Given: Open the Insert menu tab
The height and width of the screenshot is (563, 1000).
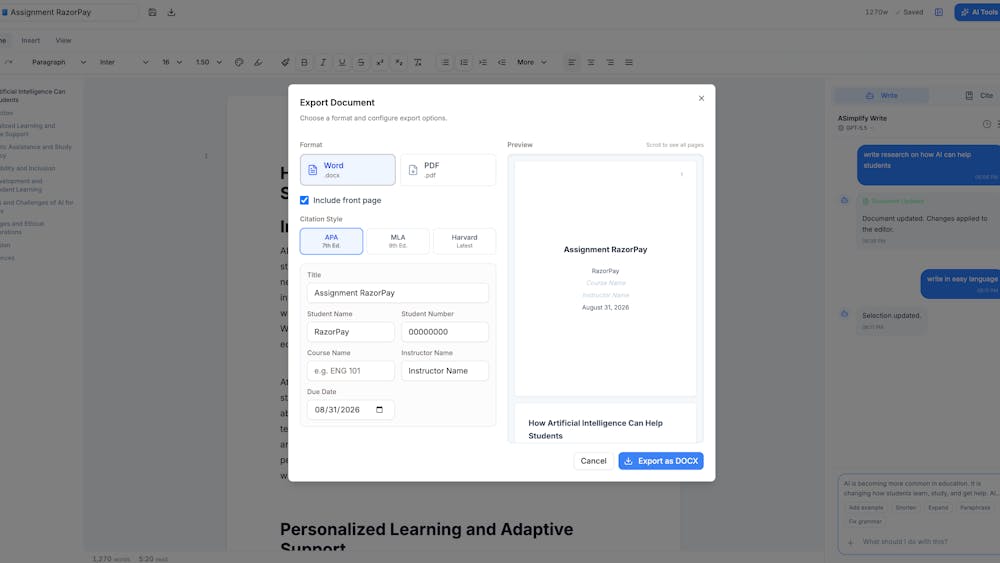Looking at the screenshot, I should click(31, 40).
